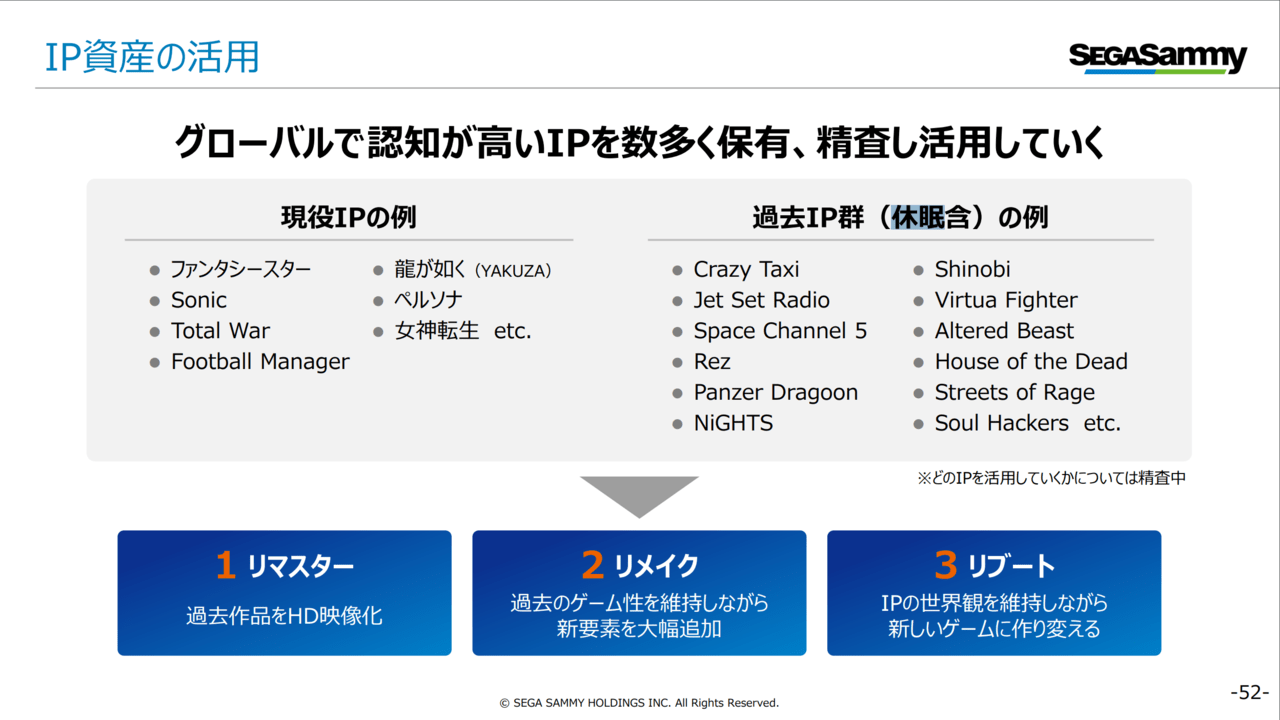1280x720 pixels.
Task: Select NiGHTS in the list
Action: point(733,423)
